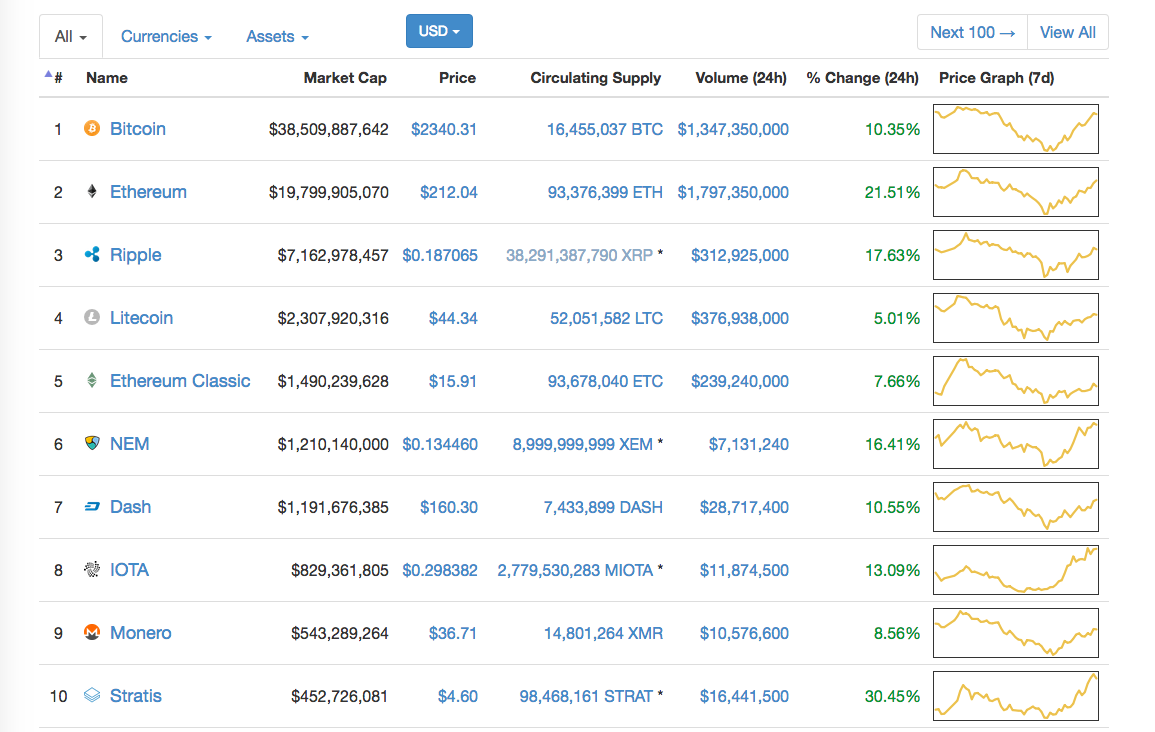Screen dimensions: 1155x732
Task: Open the Monero coin page link
Action: coord(141,633)
